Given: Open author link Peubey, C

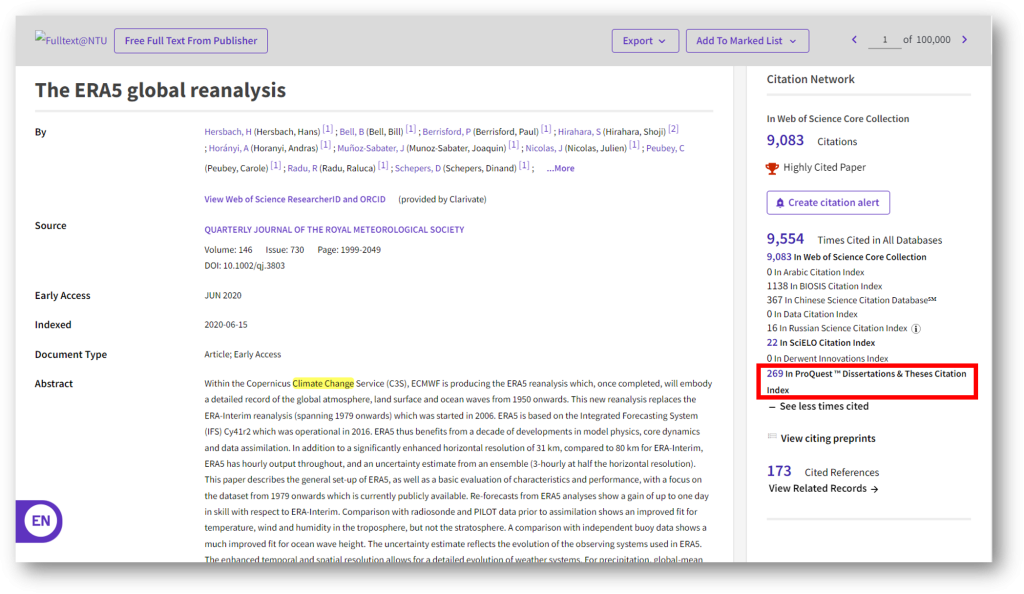Looking at the screenshot, I should [665, 148].
